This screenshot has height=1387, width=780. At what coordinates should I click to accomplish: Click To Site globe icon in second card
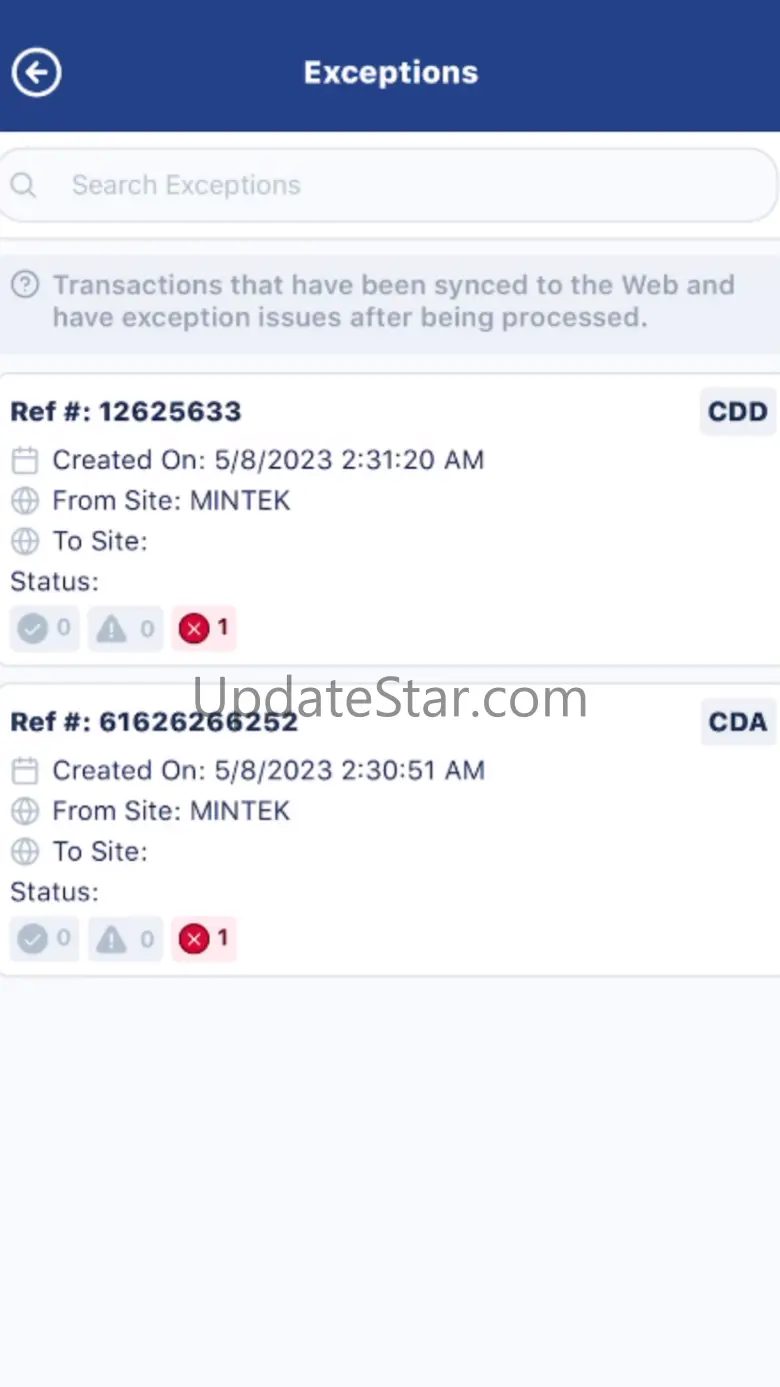coord(25,851)
